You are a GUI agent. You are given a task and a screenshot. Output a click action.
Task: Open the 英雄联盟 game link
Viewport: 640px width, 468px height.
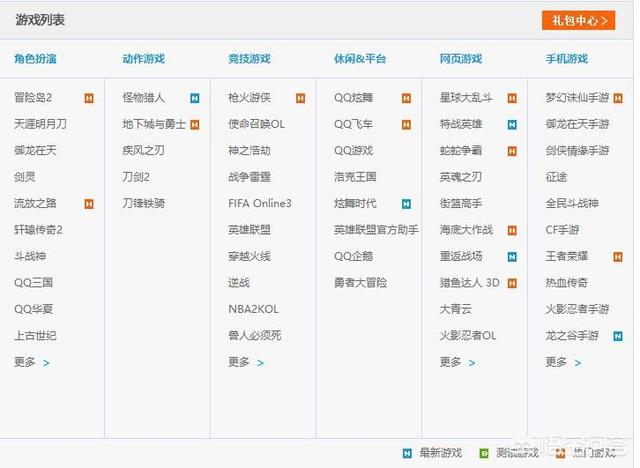point(249,230)
